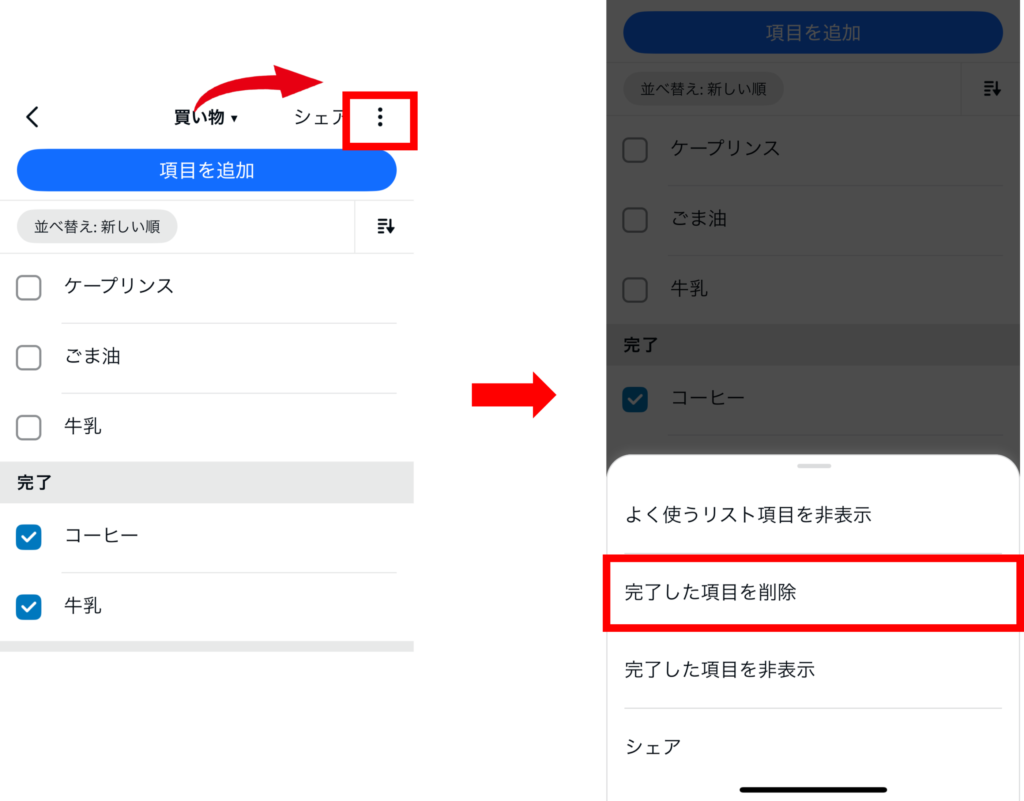This screenshot has height=801, width=1024.
Task: Check the unchecked 牛乳 box in left list
Action: point(29,428)
